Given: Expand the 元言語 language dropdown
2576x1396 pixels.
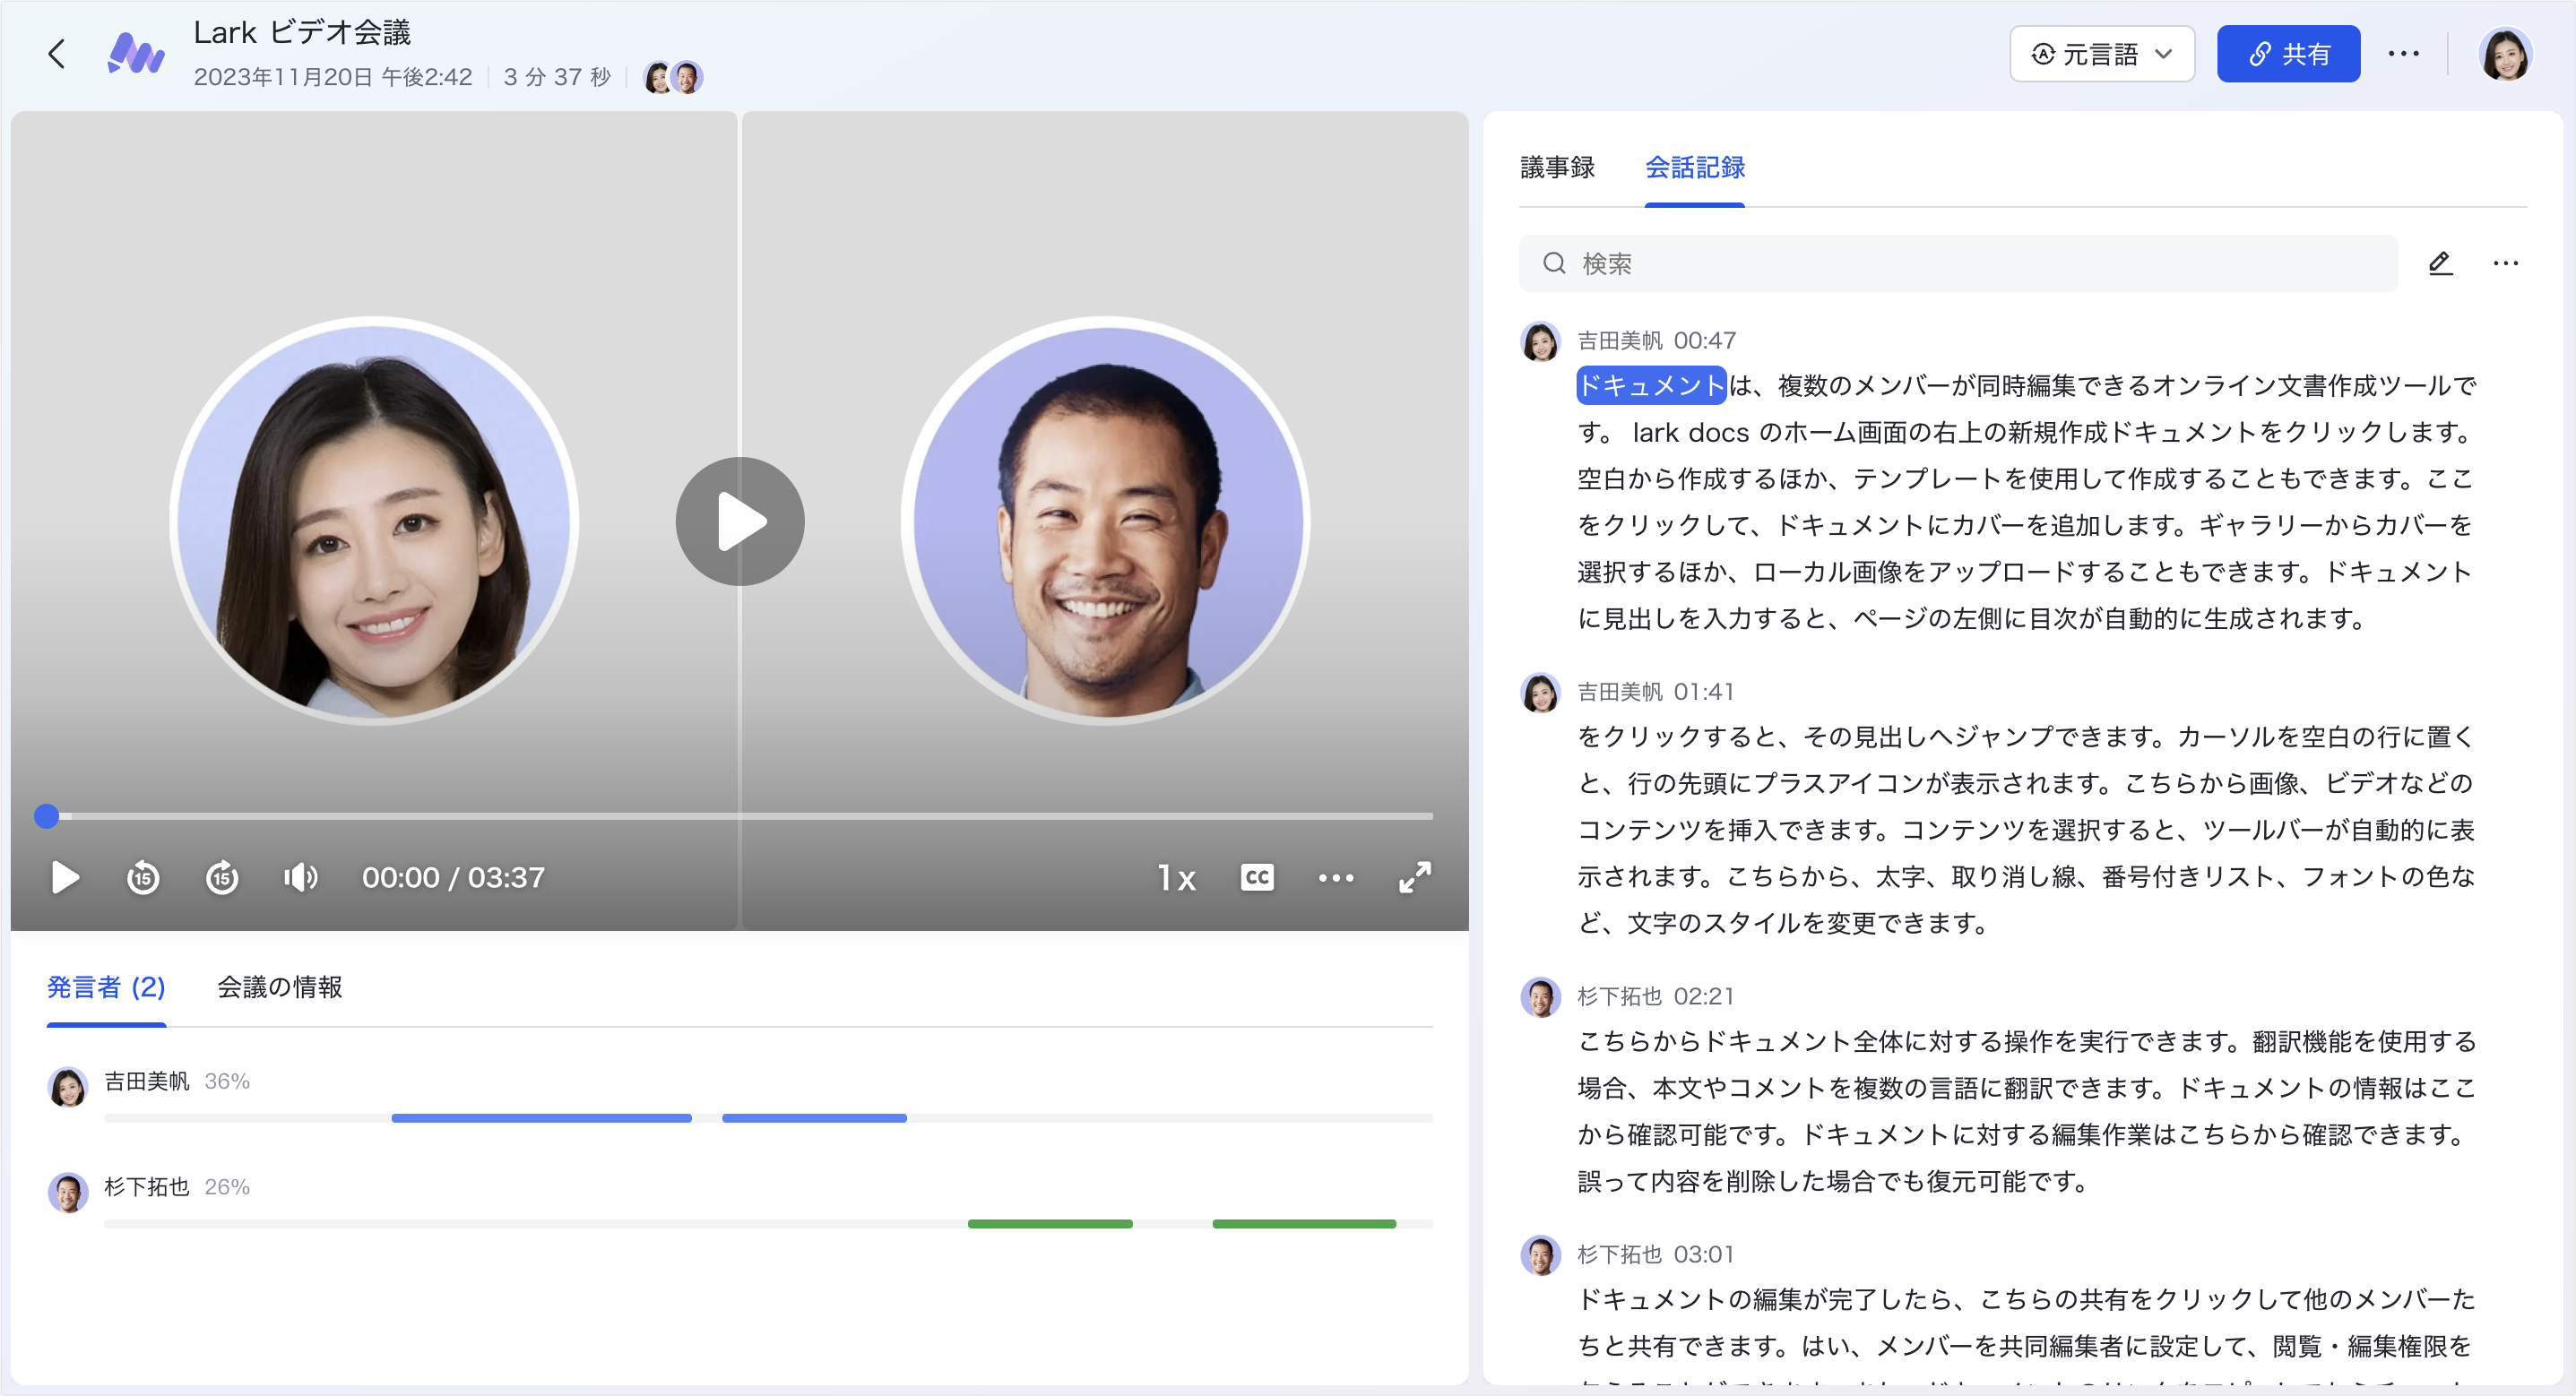Looking at the screenshot, I should click(2101, 53).
